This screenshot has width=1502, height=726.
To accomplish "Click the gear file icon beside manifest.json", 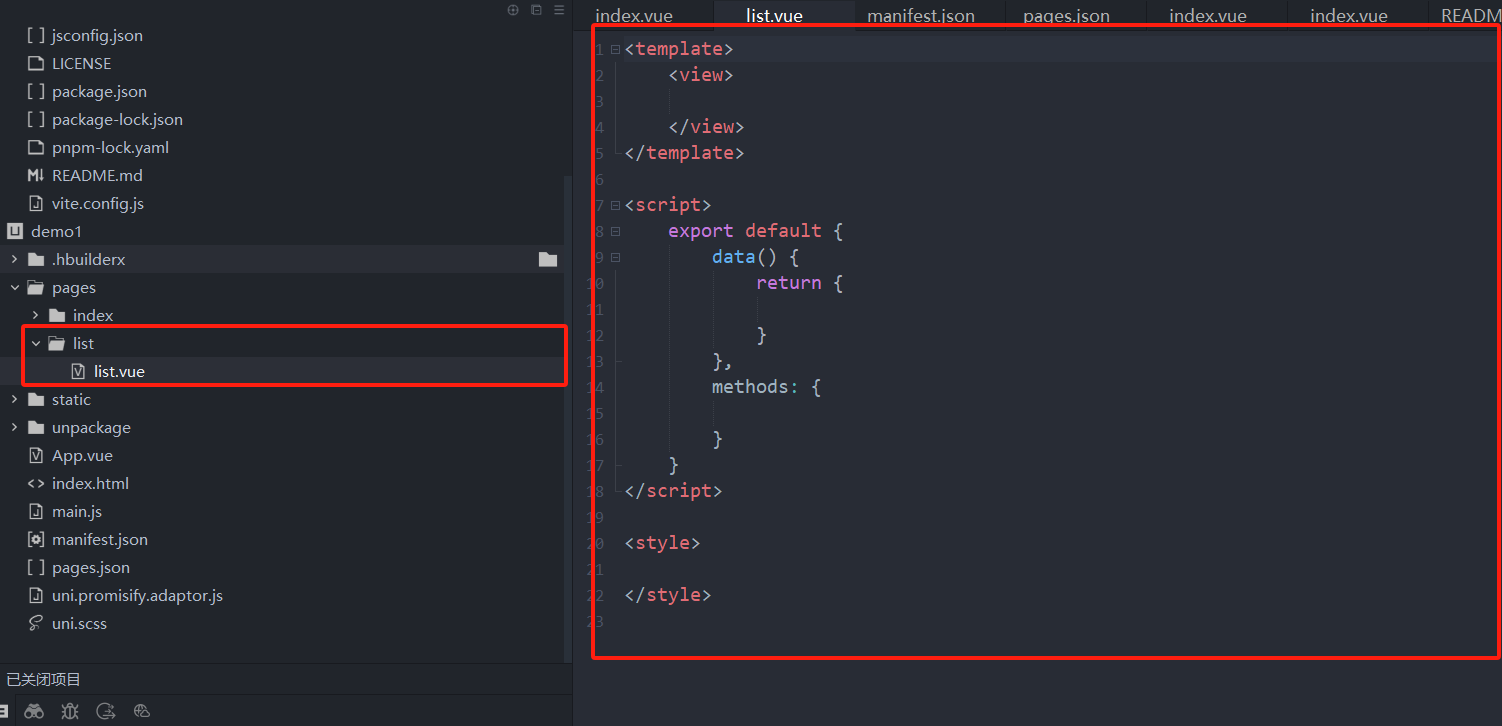I will click(36, 539).
